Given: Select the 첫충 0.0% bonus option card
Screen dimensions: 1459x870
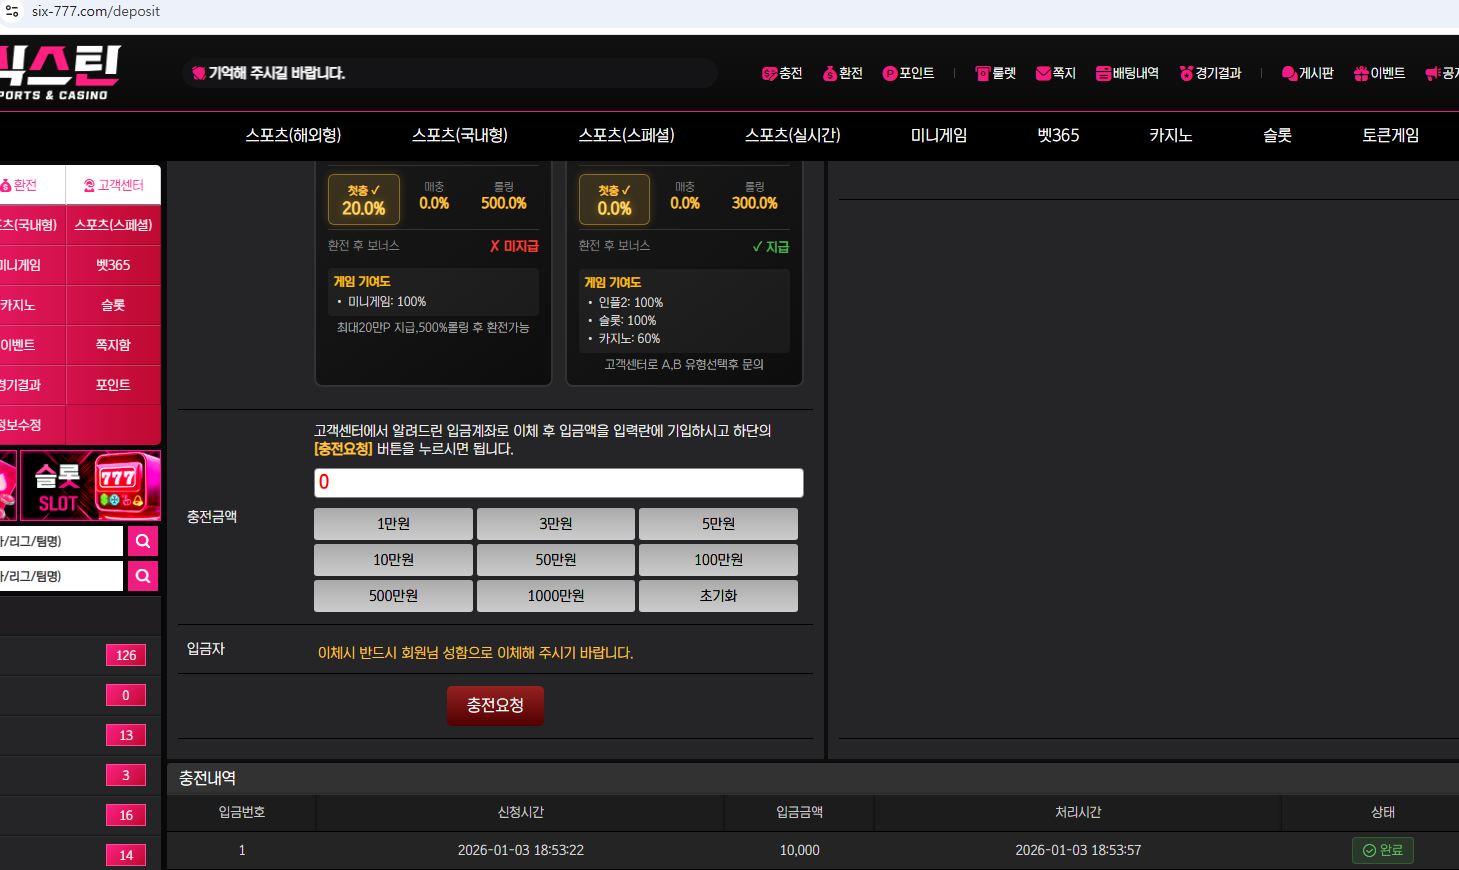Looking at the screenshot, I should pos(614,200).
